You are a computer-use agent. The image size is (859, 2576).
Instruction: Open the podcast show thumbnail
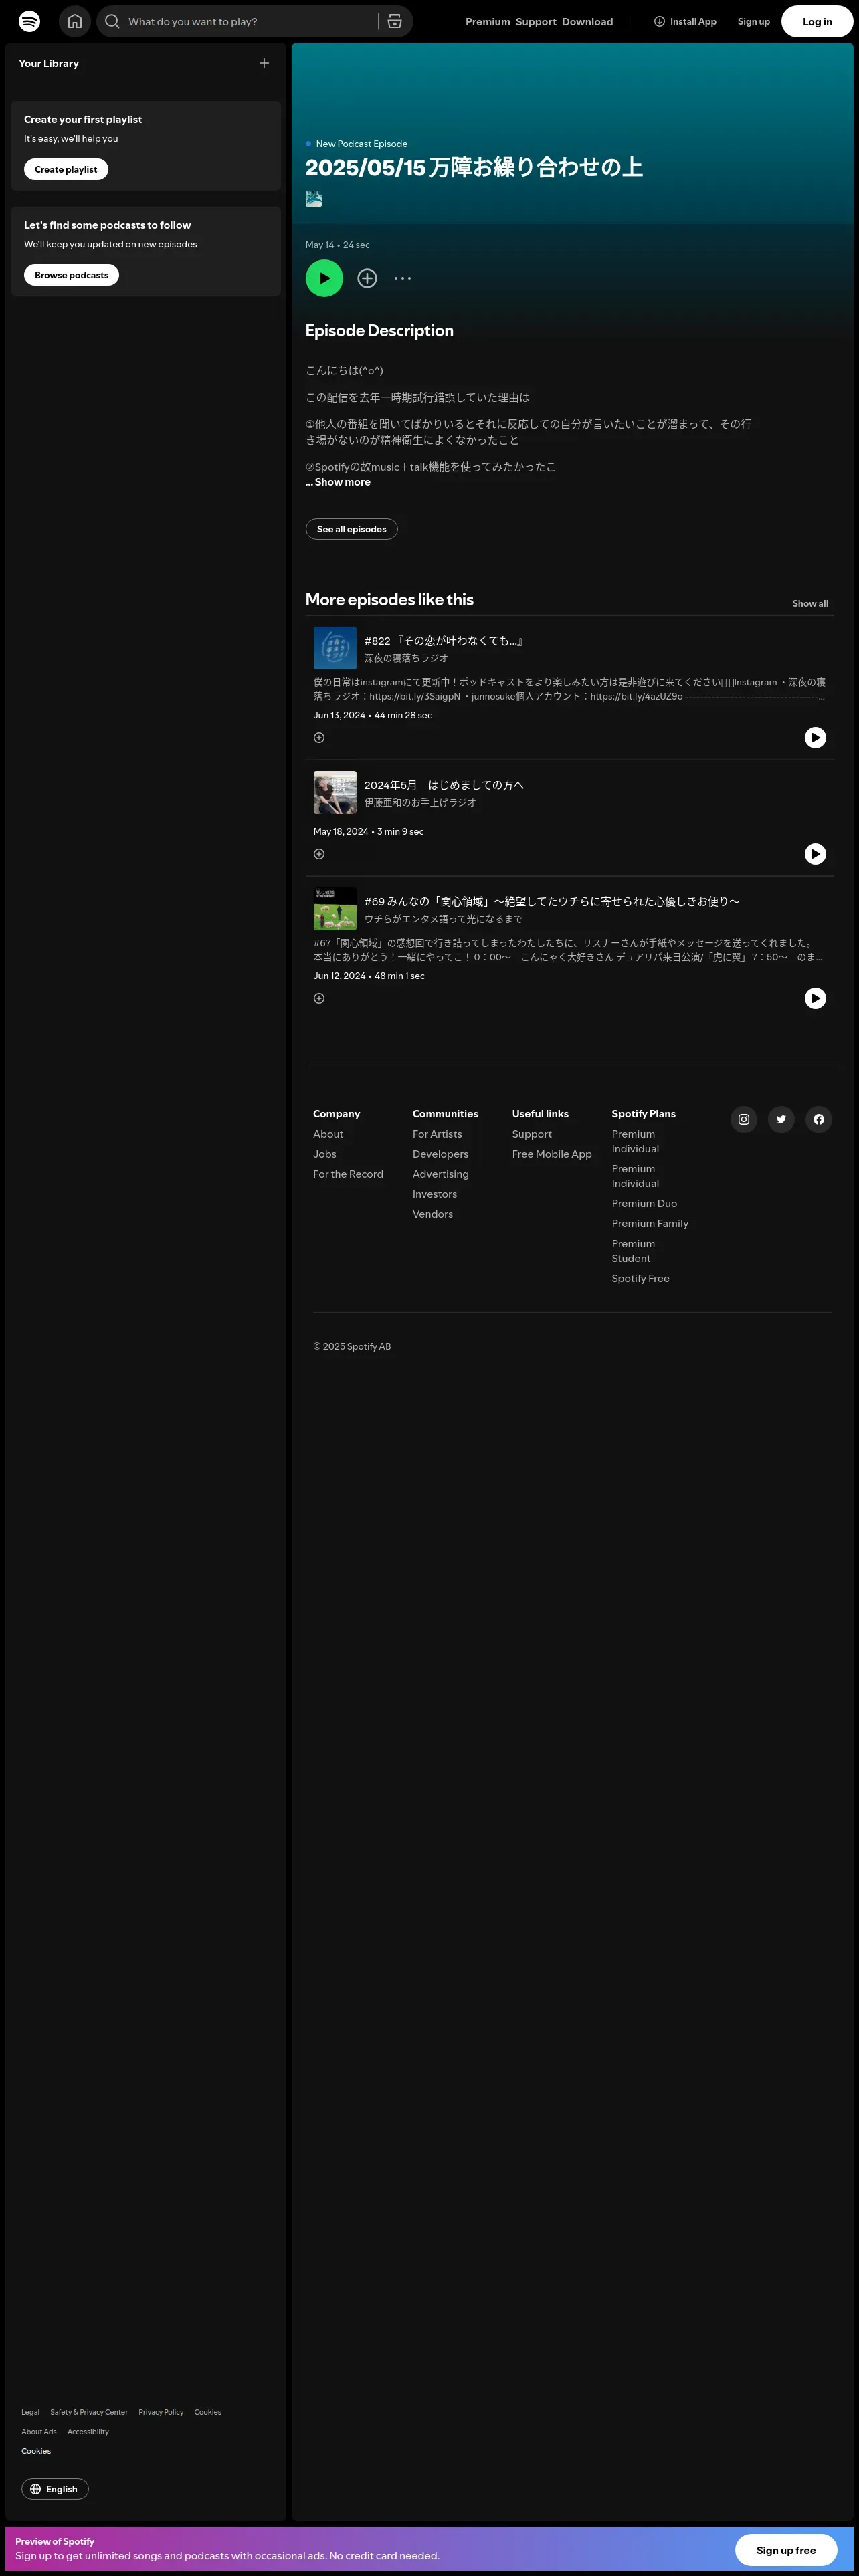[x=314, y=198]
